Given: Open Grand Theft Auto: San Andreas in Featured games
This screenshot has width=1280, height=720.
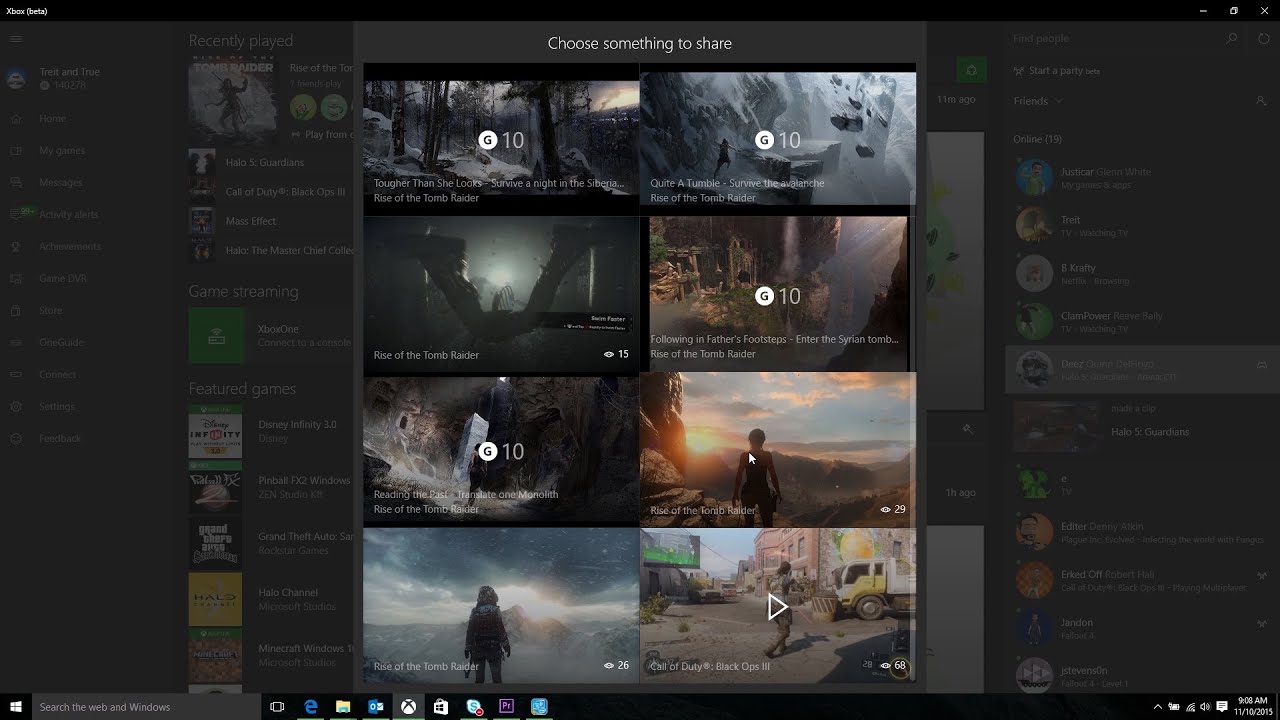Looking at the screenshot, I should 270,543.
